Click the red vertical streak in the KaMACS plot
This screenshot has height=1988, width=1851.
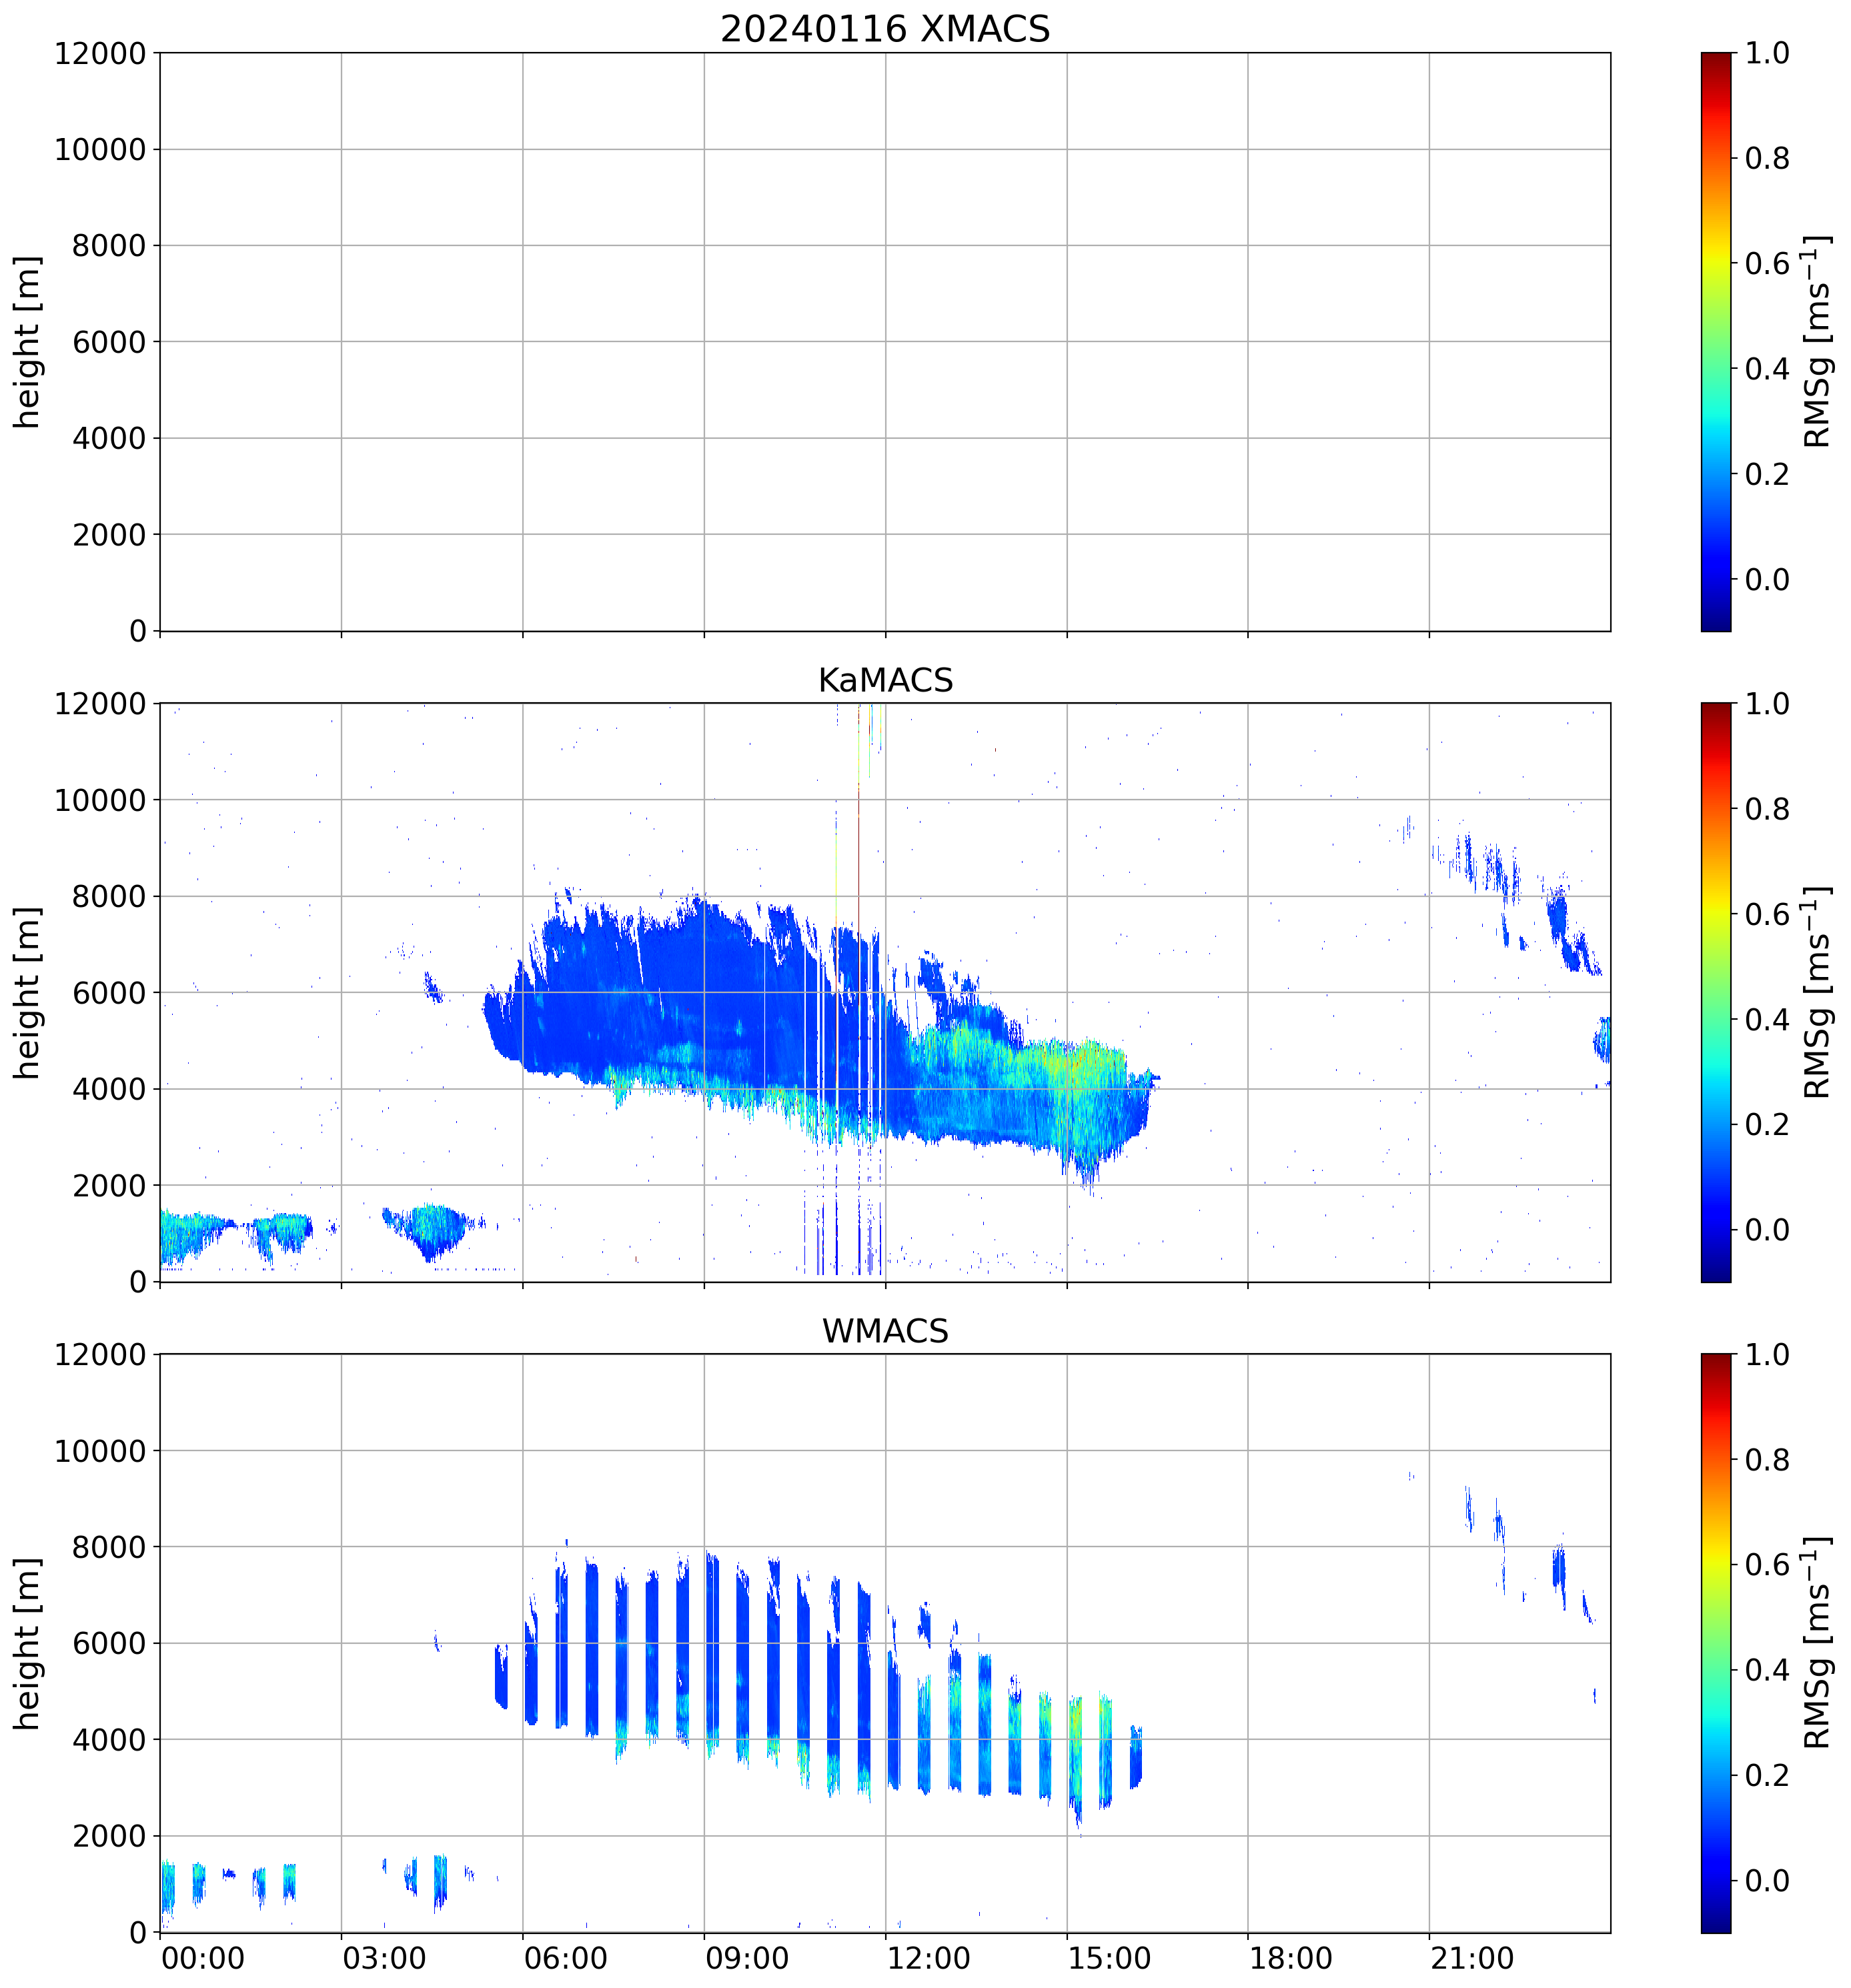click(x=858, y=850)
